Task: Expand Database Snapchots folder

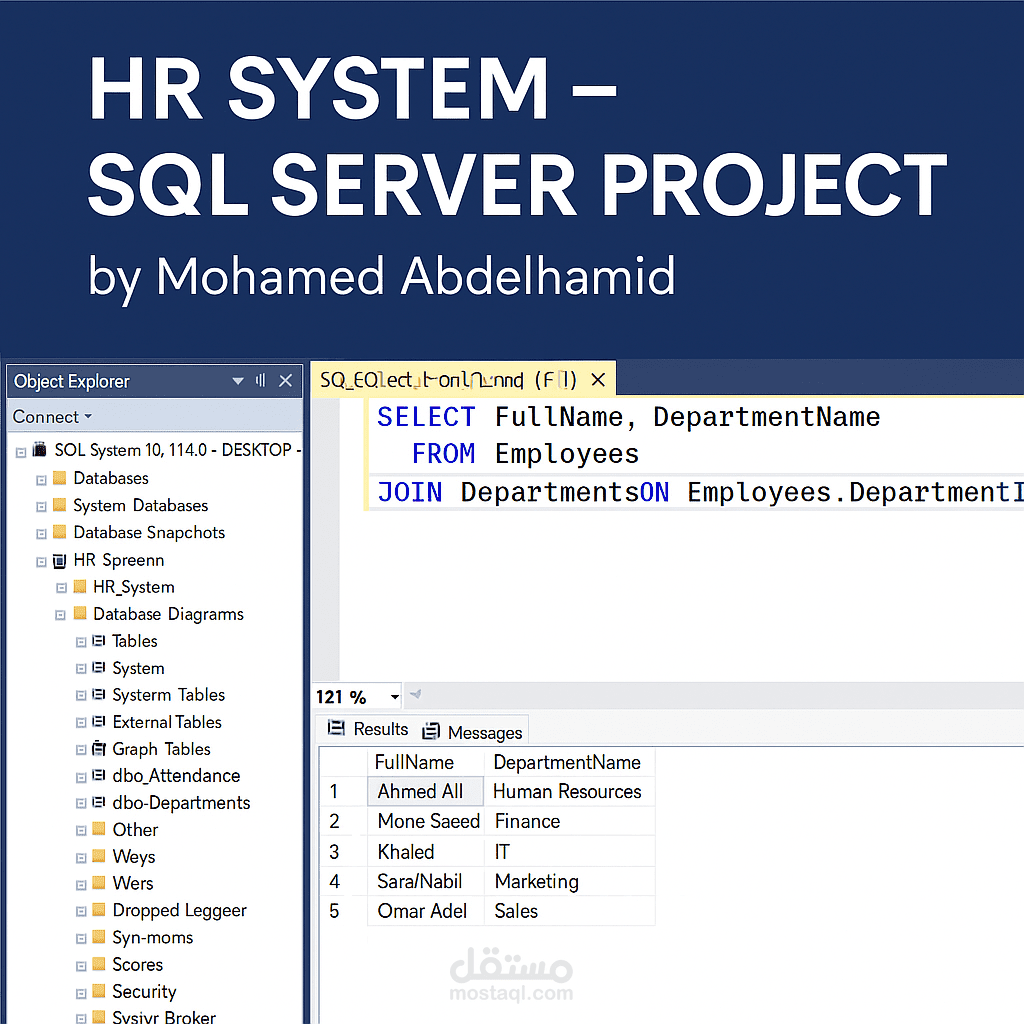Action: [x=41, y=534]
